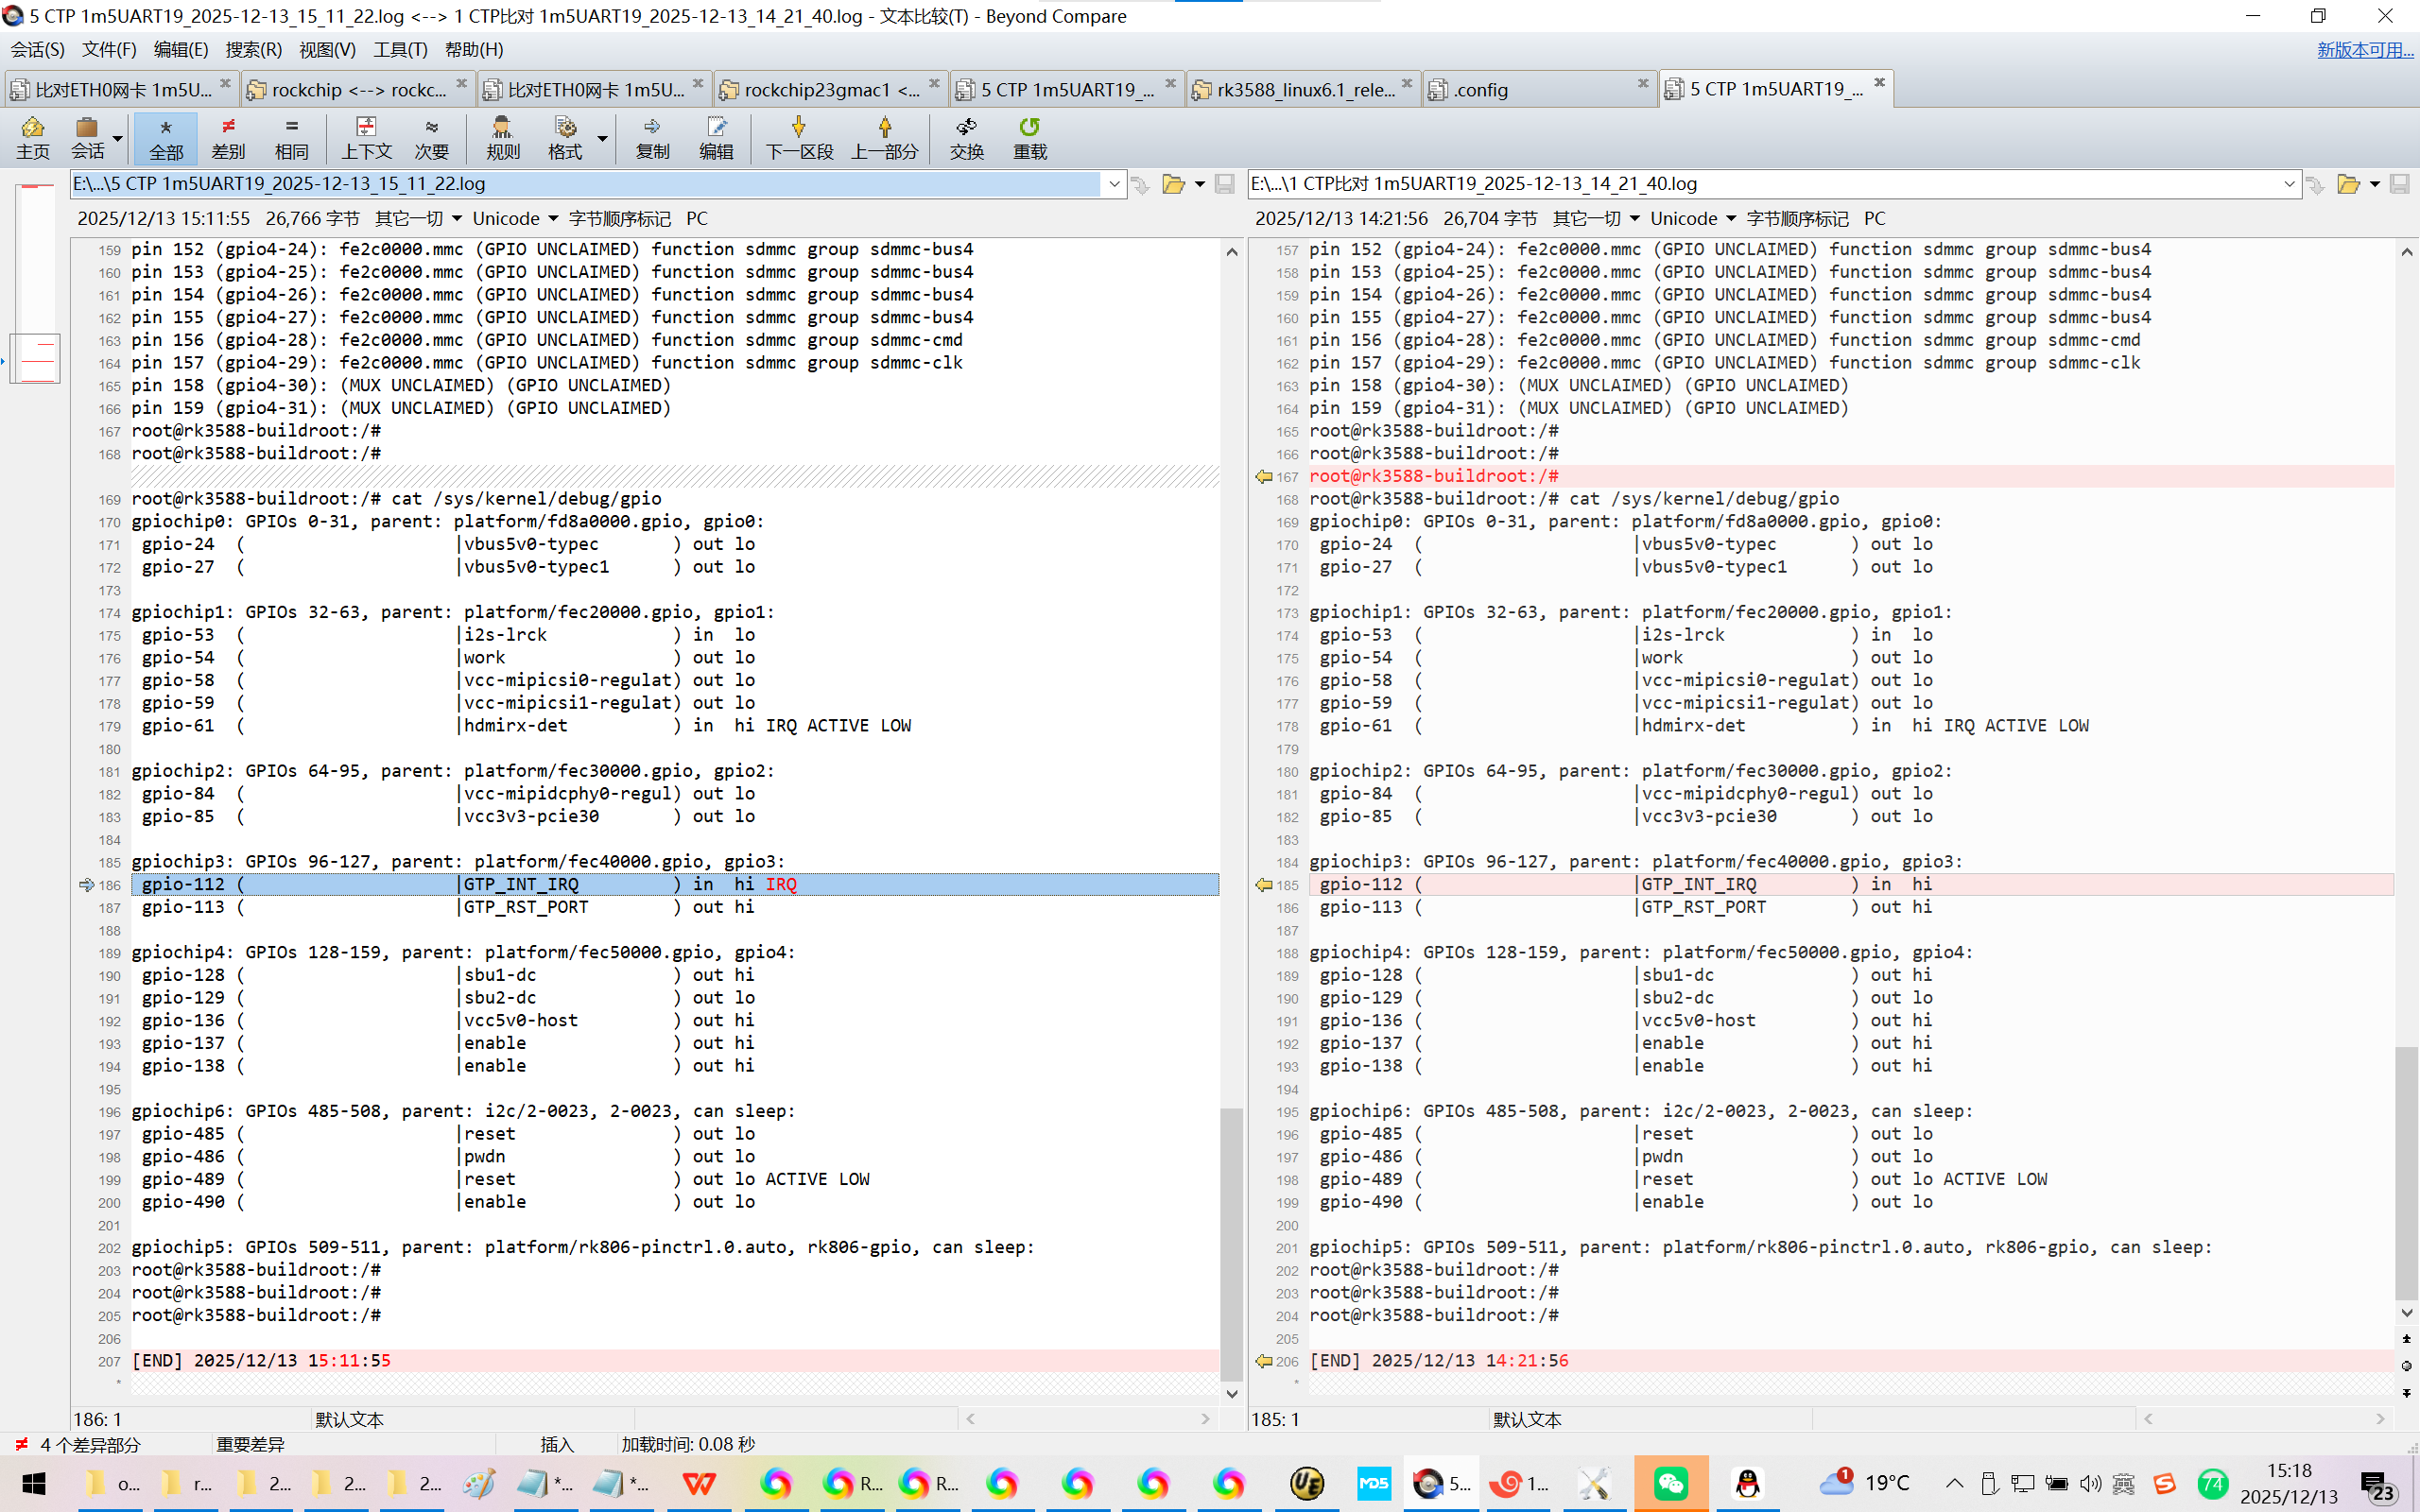
Task: Open the Format (格式) dropdown arrow
Action: pos(602,138)
